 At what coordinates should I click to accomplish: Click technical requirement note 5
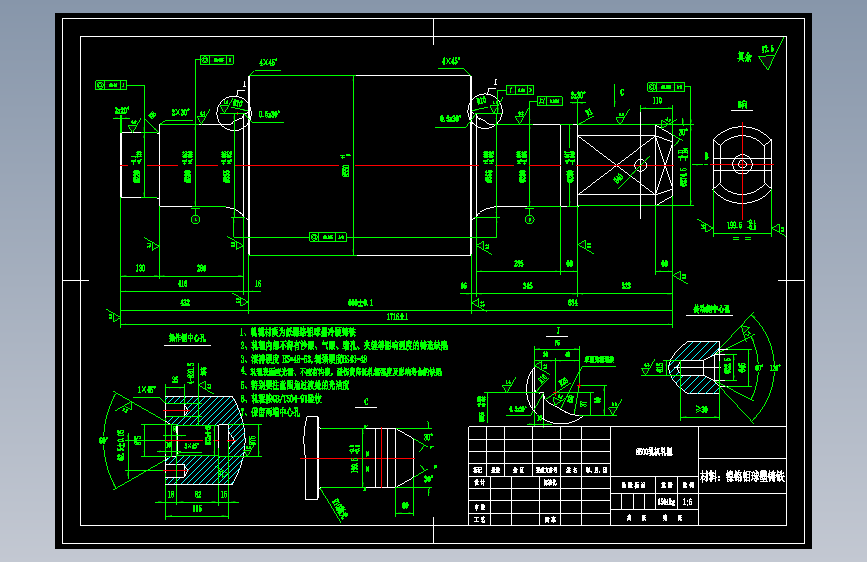294,385
